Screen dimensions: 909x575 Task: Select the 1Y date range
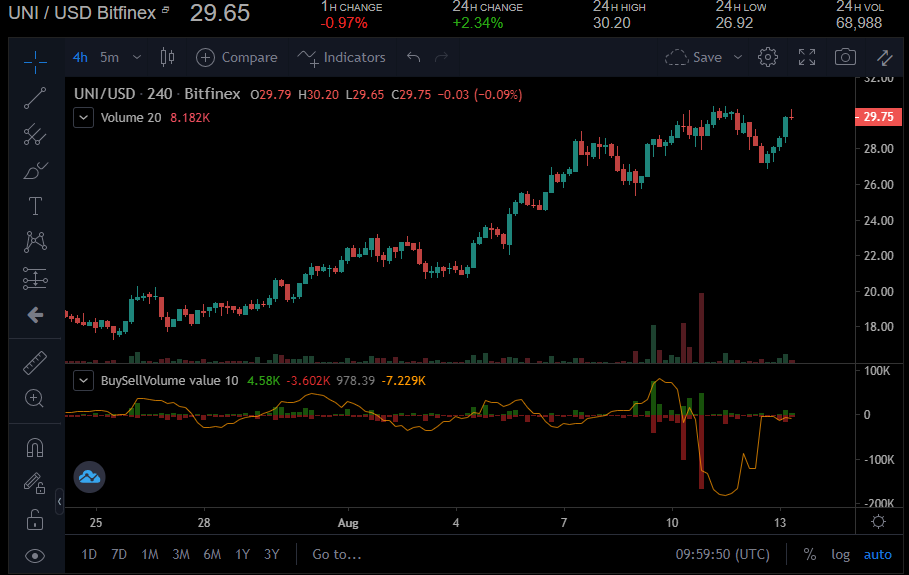[242, 555]
